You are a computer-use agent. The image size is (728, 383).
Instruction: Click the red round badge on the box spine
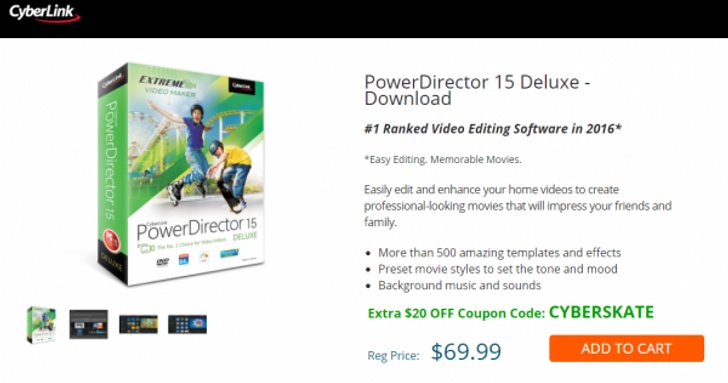[x=111, y=240]
